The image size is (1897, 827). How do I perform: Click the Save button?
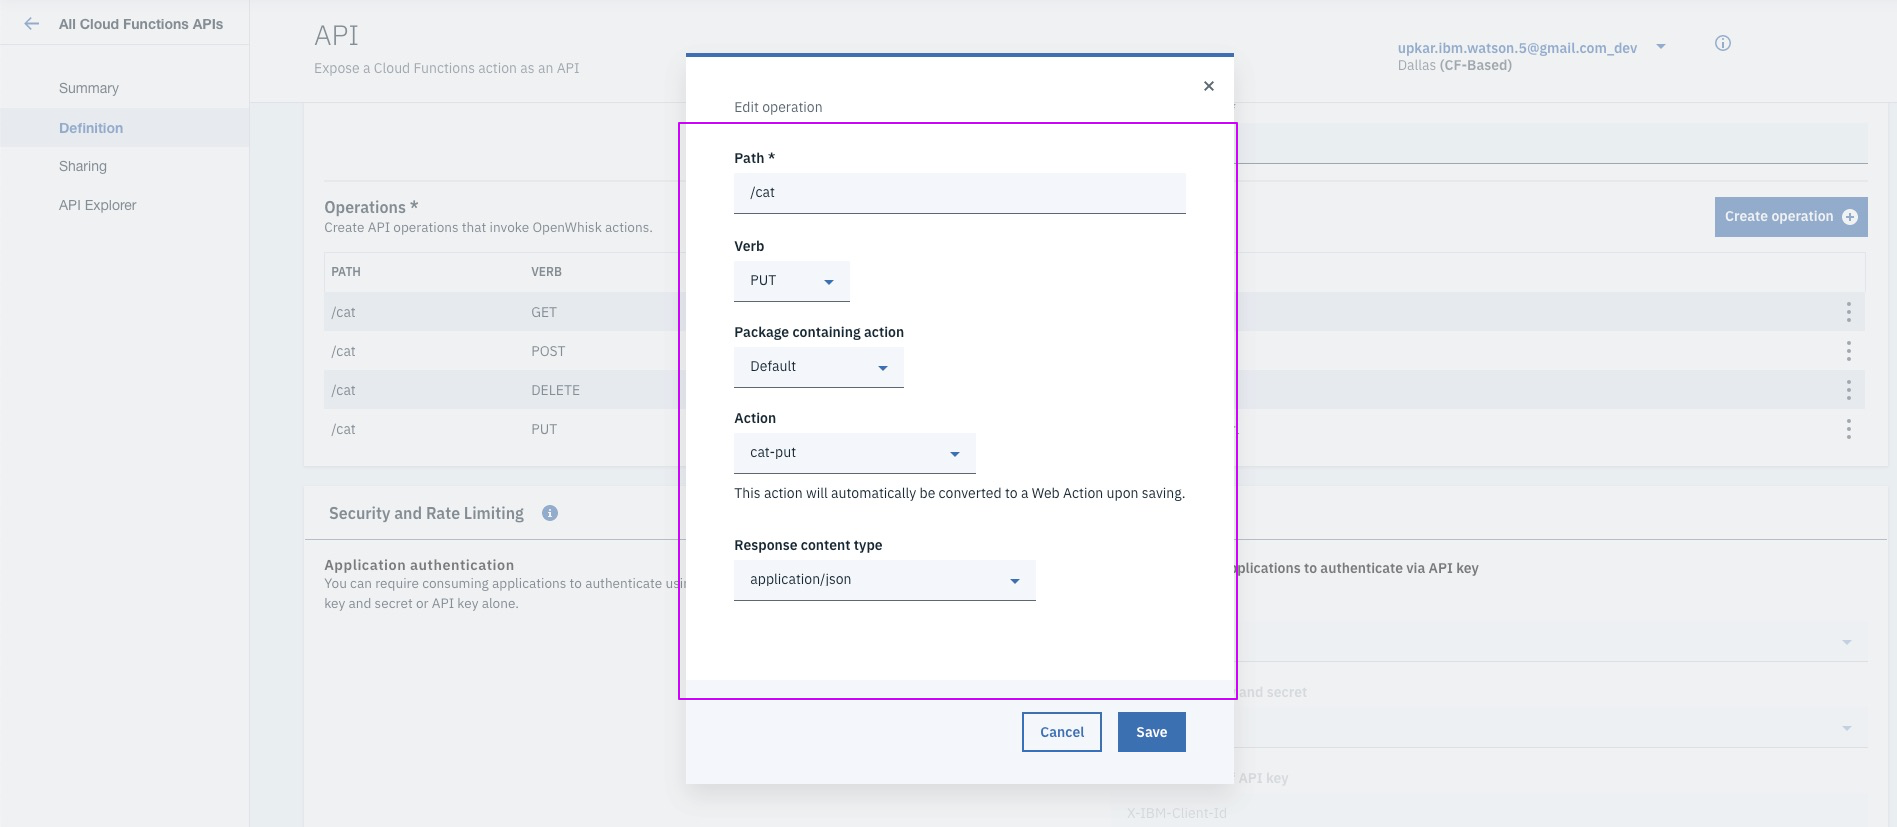coord(1152,732)
